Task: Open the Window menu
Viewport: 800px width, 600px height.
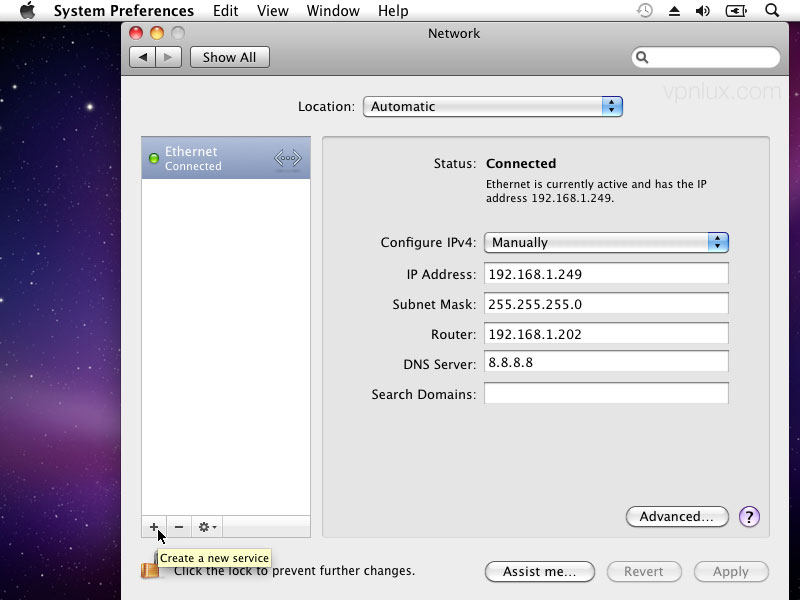Action: coord(333,11)
